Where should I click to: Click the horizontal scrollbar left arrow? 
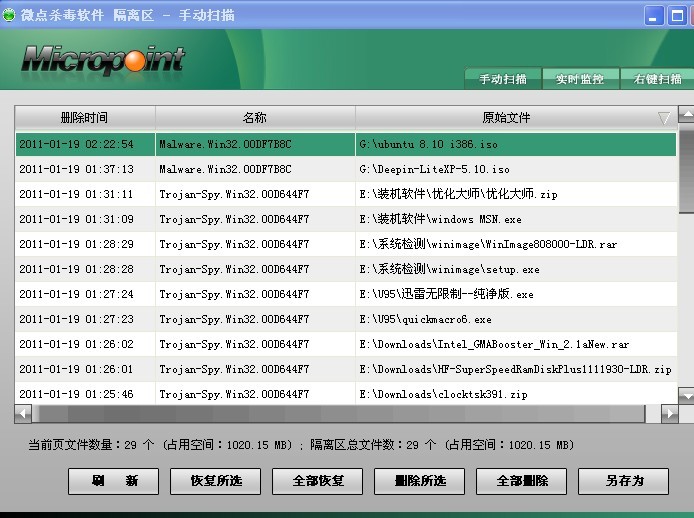23,414
